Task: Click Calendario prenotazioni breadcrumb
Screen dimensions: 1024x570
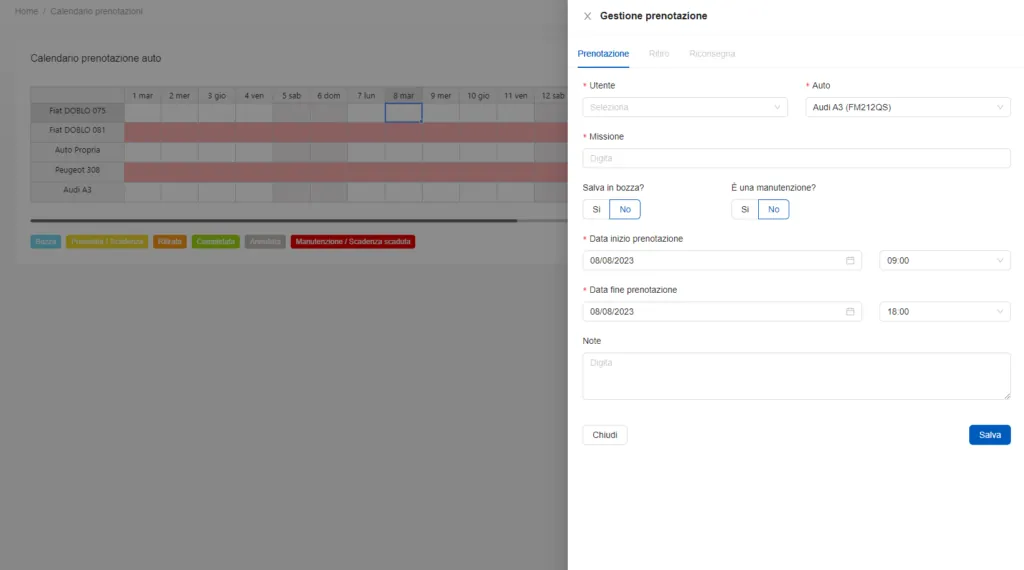Action: [96, 11]
